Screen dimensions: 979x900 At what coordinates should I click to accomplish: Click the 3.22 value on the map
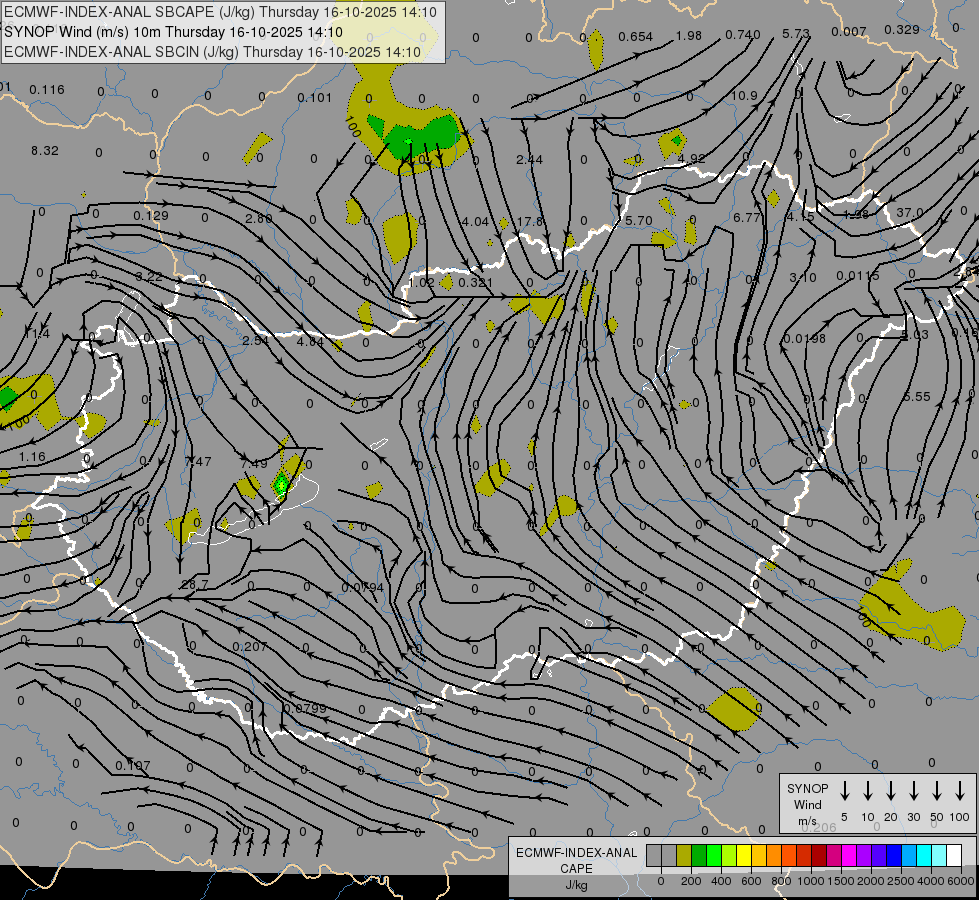click(149, 277)
